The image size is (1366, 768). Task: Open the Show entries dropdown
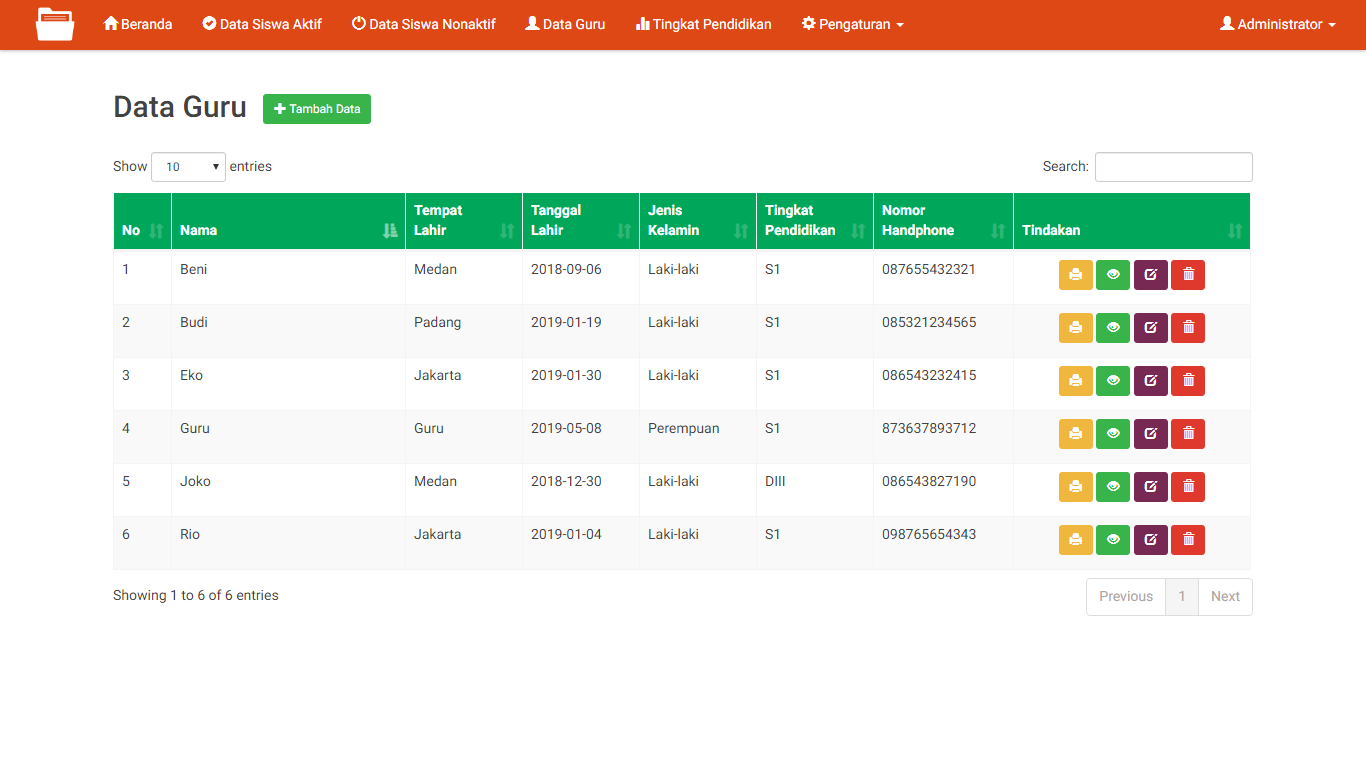[187, 166]
